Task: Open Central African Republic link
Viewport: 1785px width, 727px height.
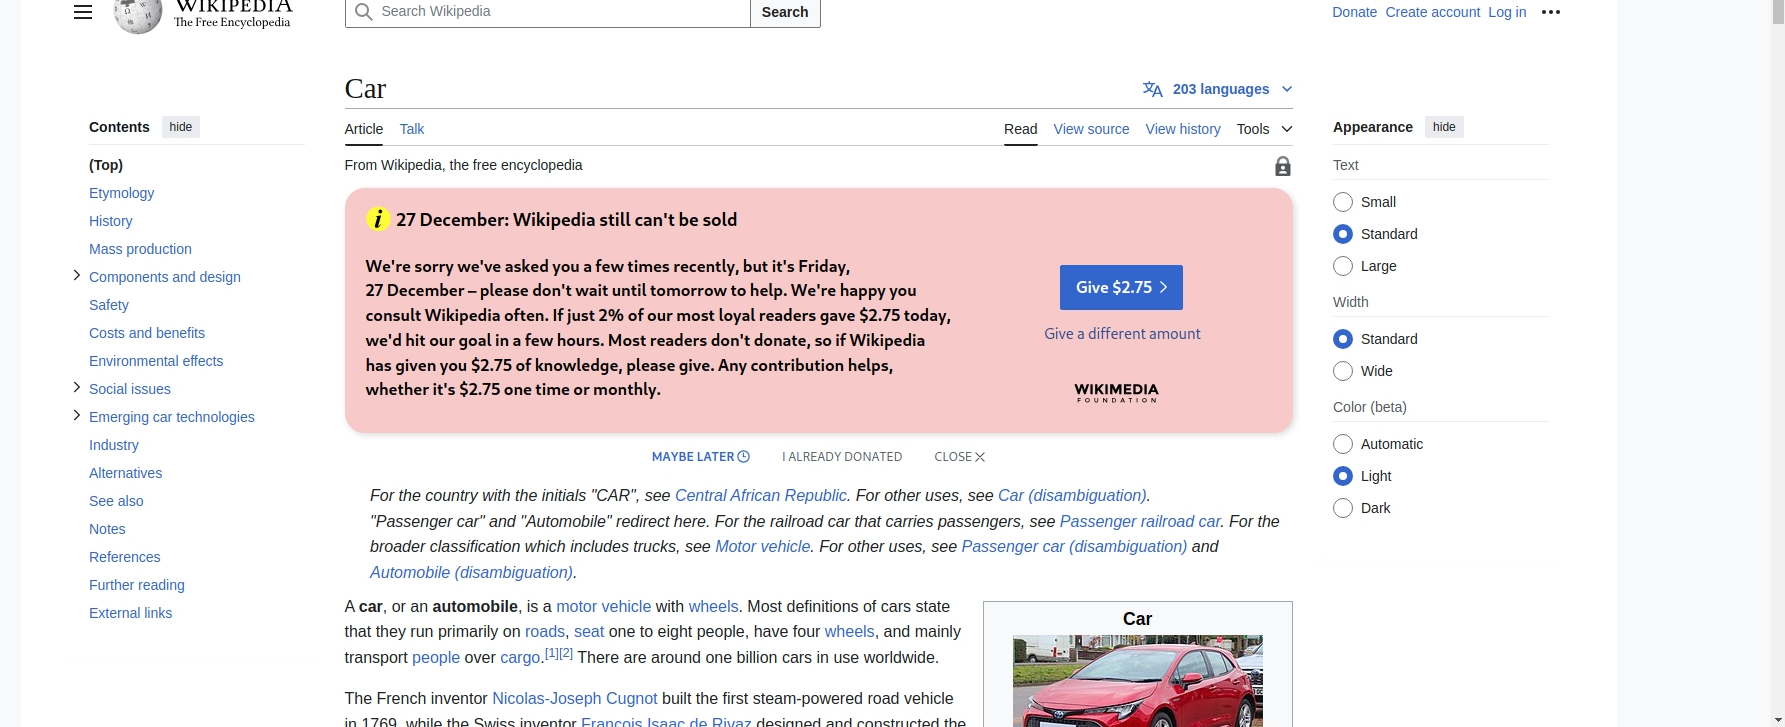Action: (761, 496)
